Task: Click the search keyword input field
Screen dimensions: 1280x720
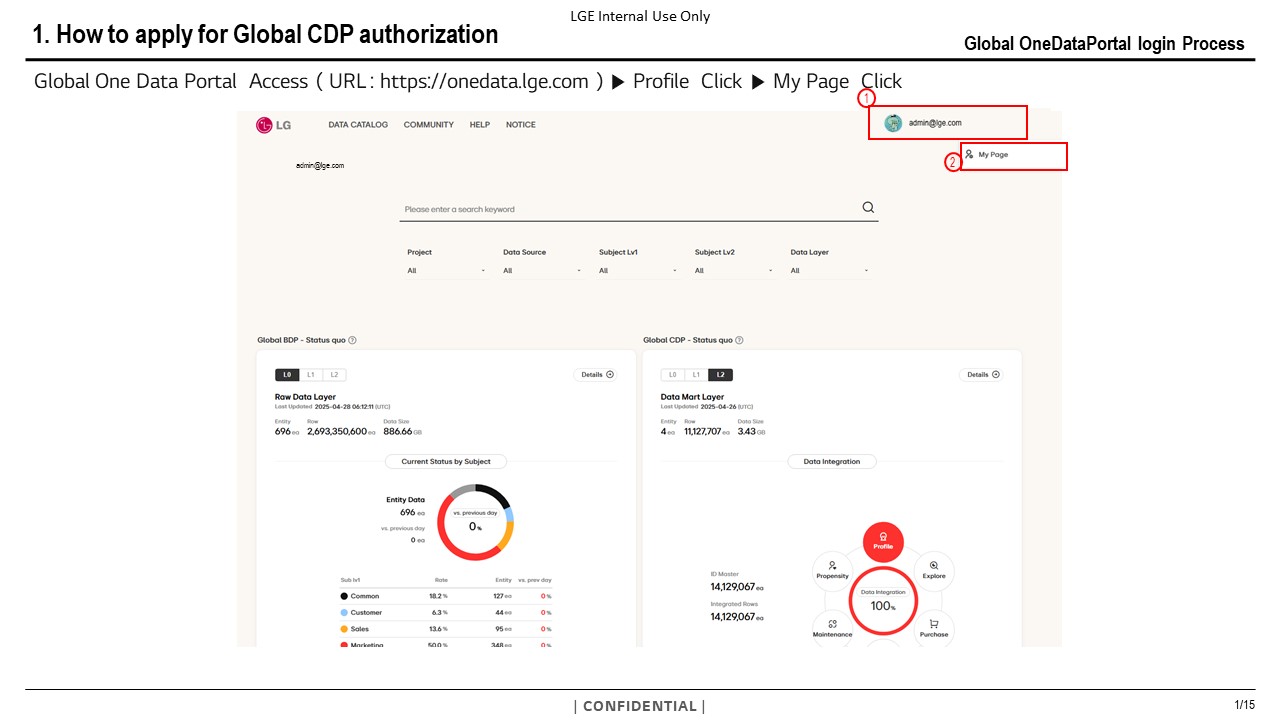Action: [x=628, y=209]
